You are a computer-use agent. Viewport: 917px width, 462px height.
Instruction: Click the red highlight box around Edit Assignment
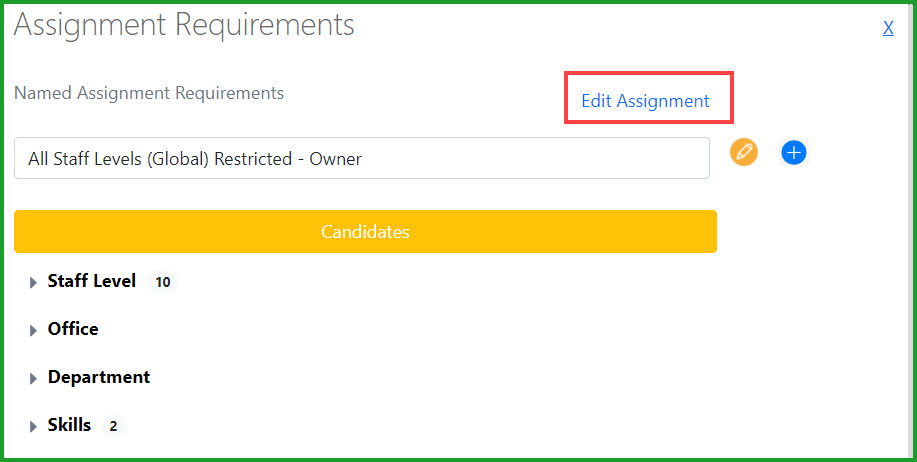649,98
